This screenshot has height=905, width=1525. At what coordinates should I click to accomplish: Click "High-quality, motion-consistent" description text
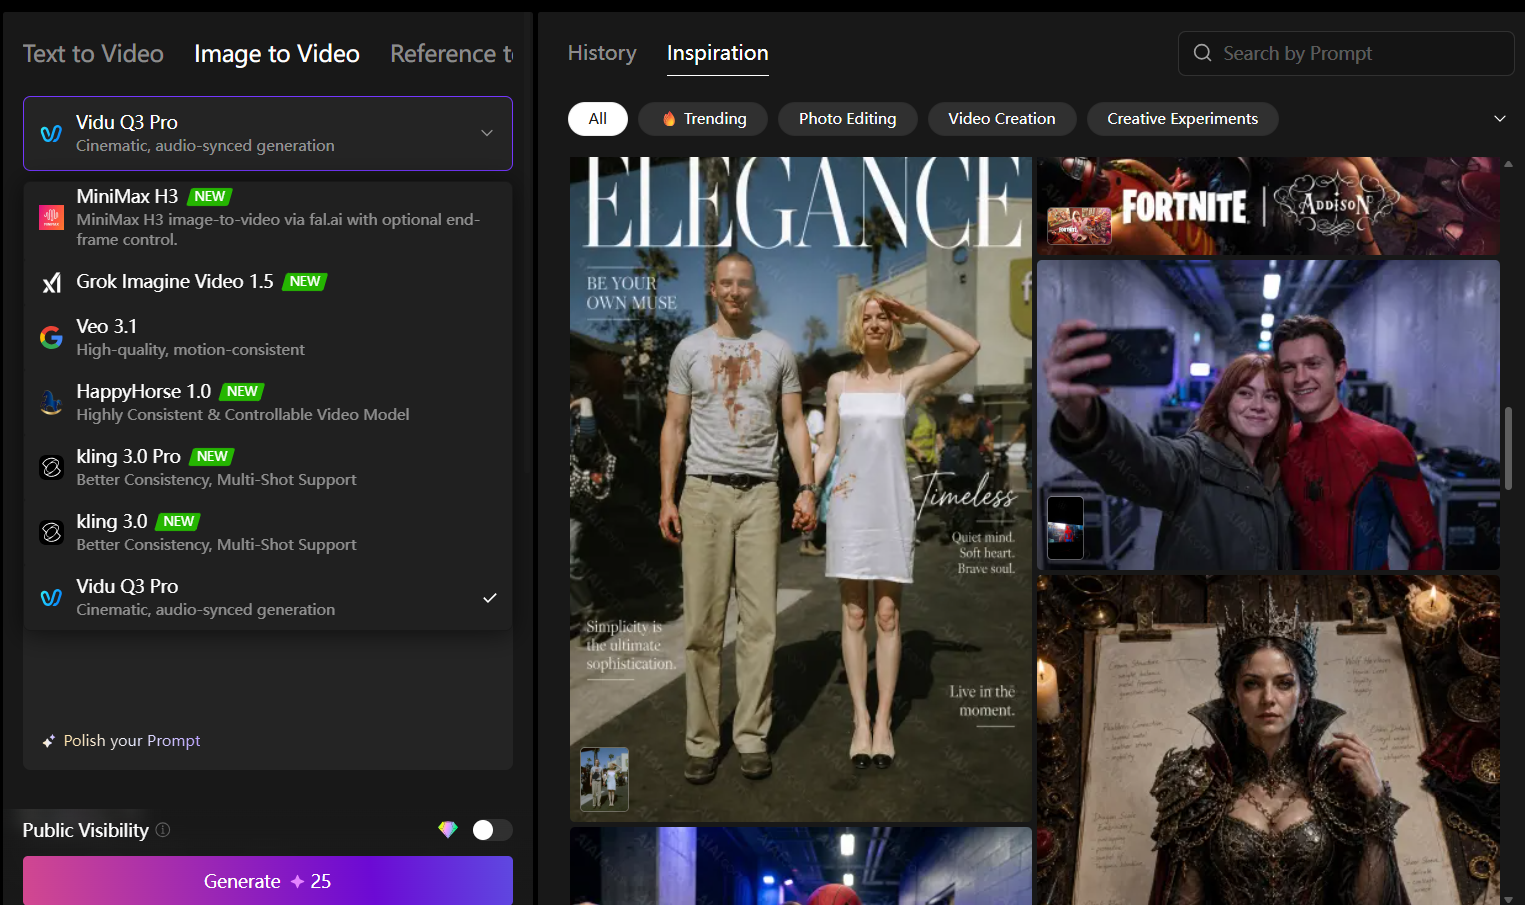(x=190, y=350)
